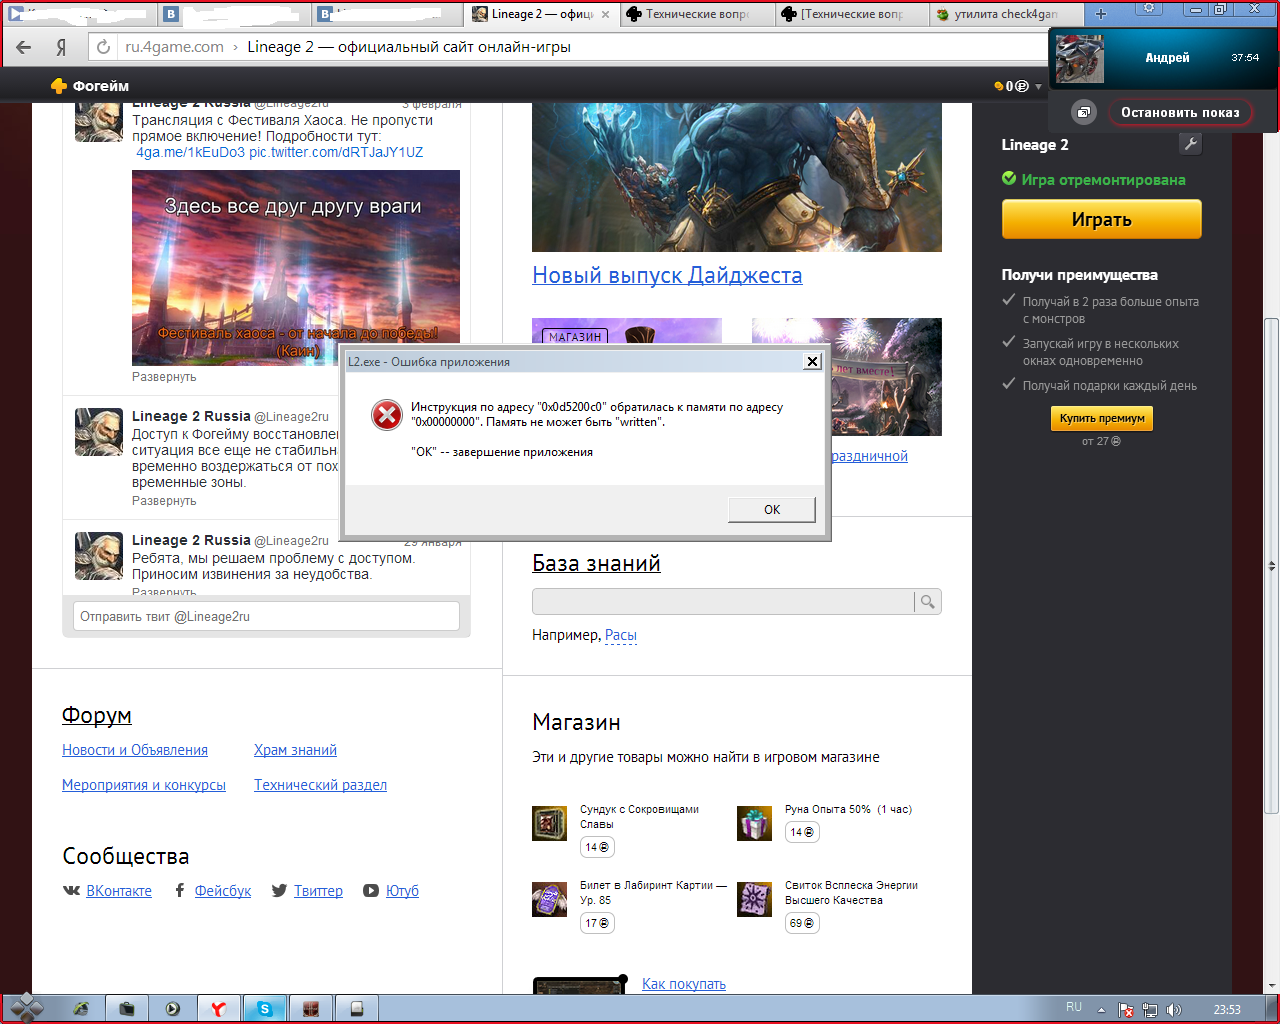Expand the Festival of Chaos tweet via Развернуть
The height and width of the screenshot is (1024, 1280).
click(164, 377)
